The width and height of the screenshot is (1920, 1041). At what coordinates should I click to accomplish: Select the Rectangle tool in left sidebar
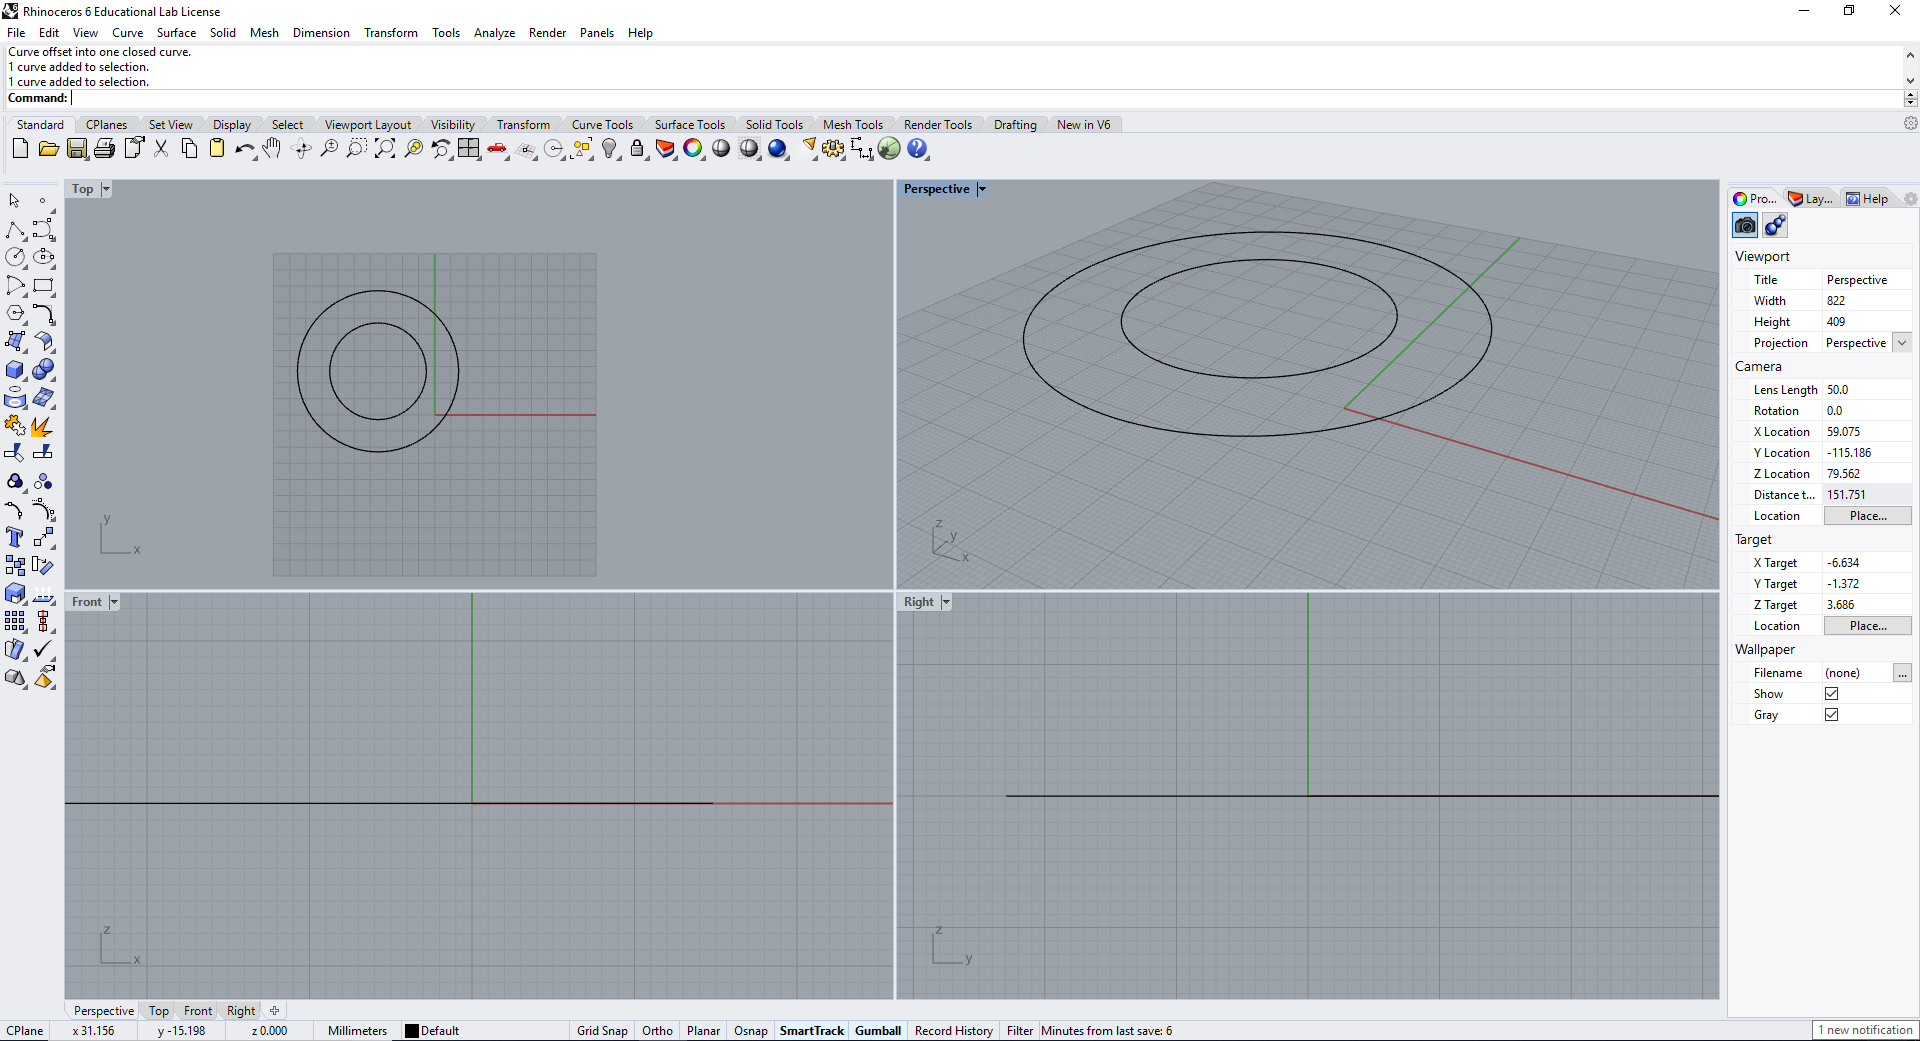43,286
